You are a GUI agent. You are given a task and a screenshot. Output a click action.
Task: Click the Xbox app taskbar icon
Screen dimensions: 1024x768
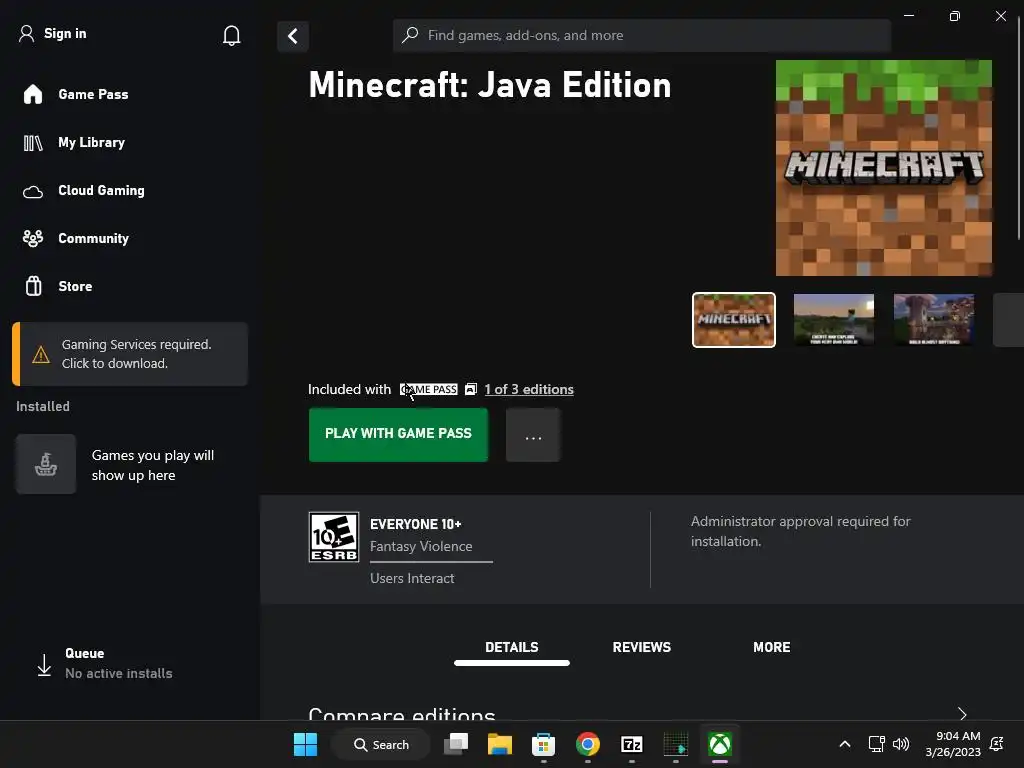[x=720, y=744]
